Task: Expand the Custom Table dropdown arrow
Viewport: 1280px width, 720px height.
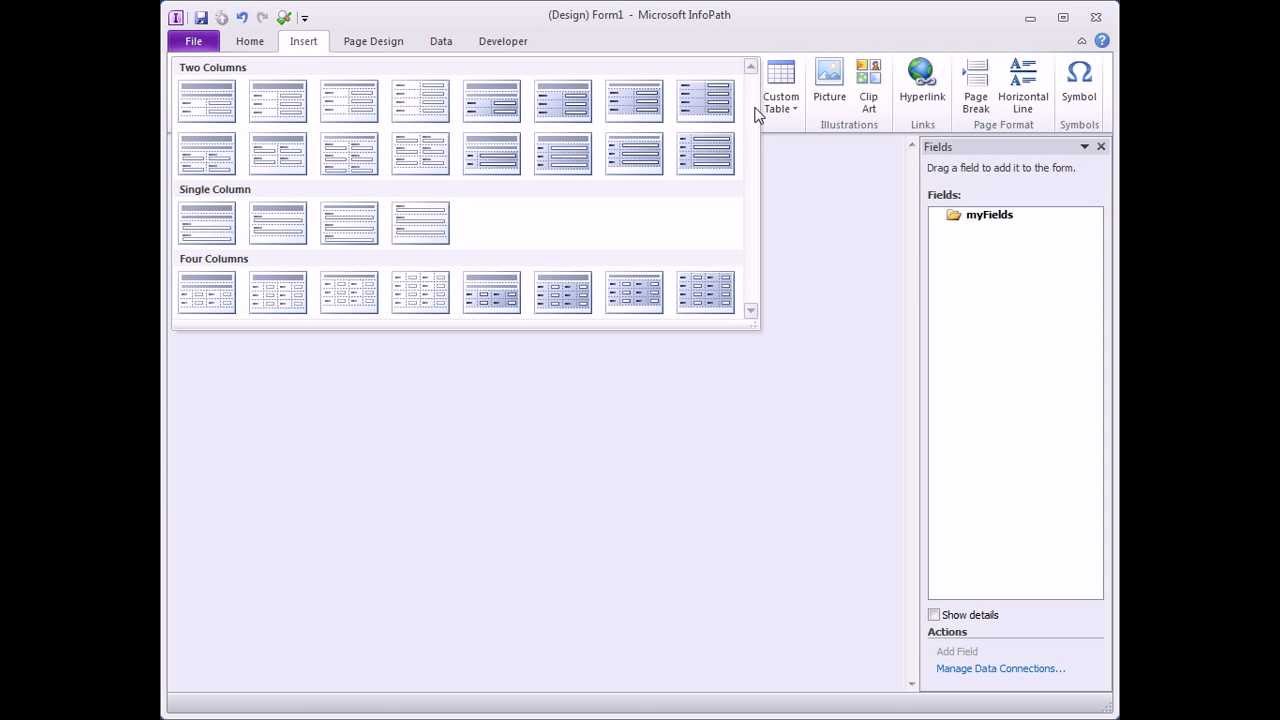Action: [x=795, y=109]
